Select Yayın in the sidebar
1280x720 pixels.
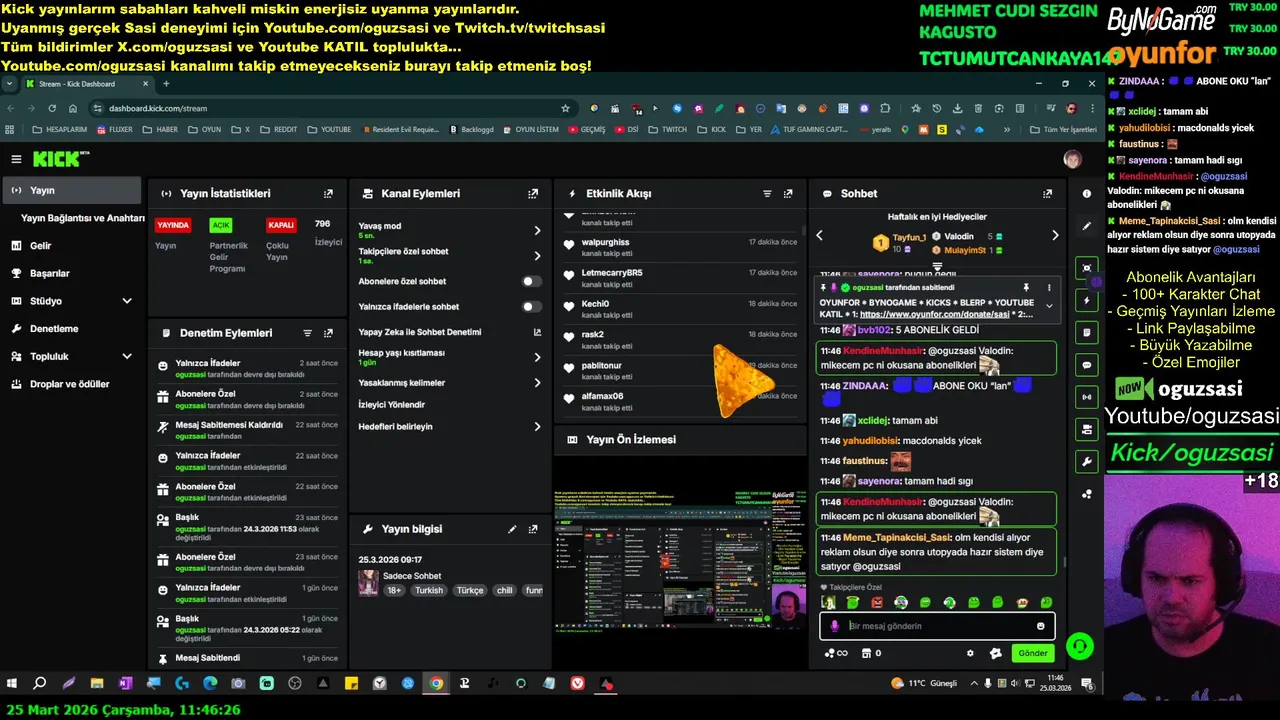pos(72,190)
